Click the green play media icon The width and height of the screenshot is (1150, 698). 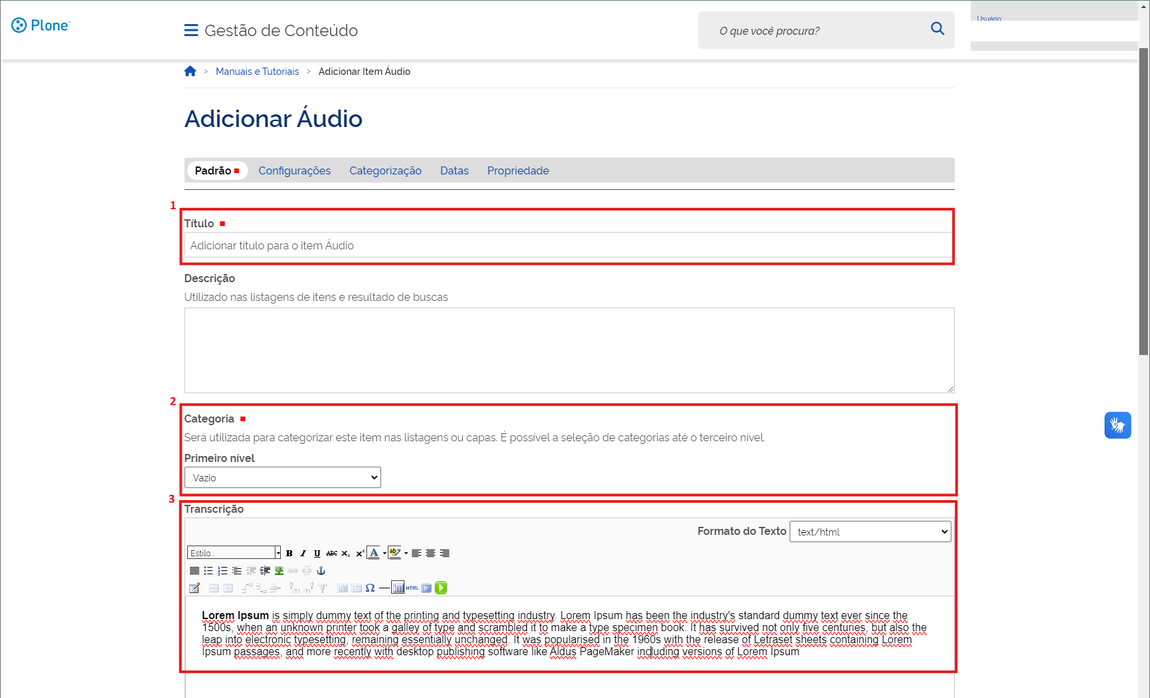[441, 588]
